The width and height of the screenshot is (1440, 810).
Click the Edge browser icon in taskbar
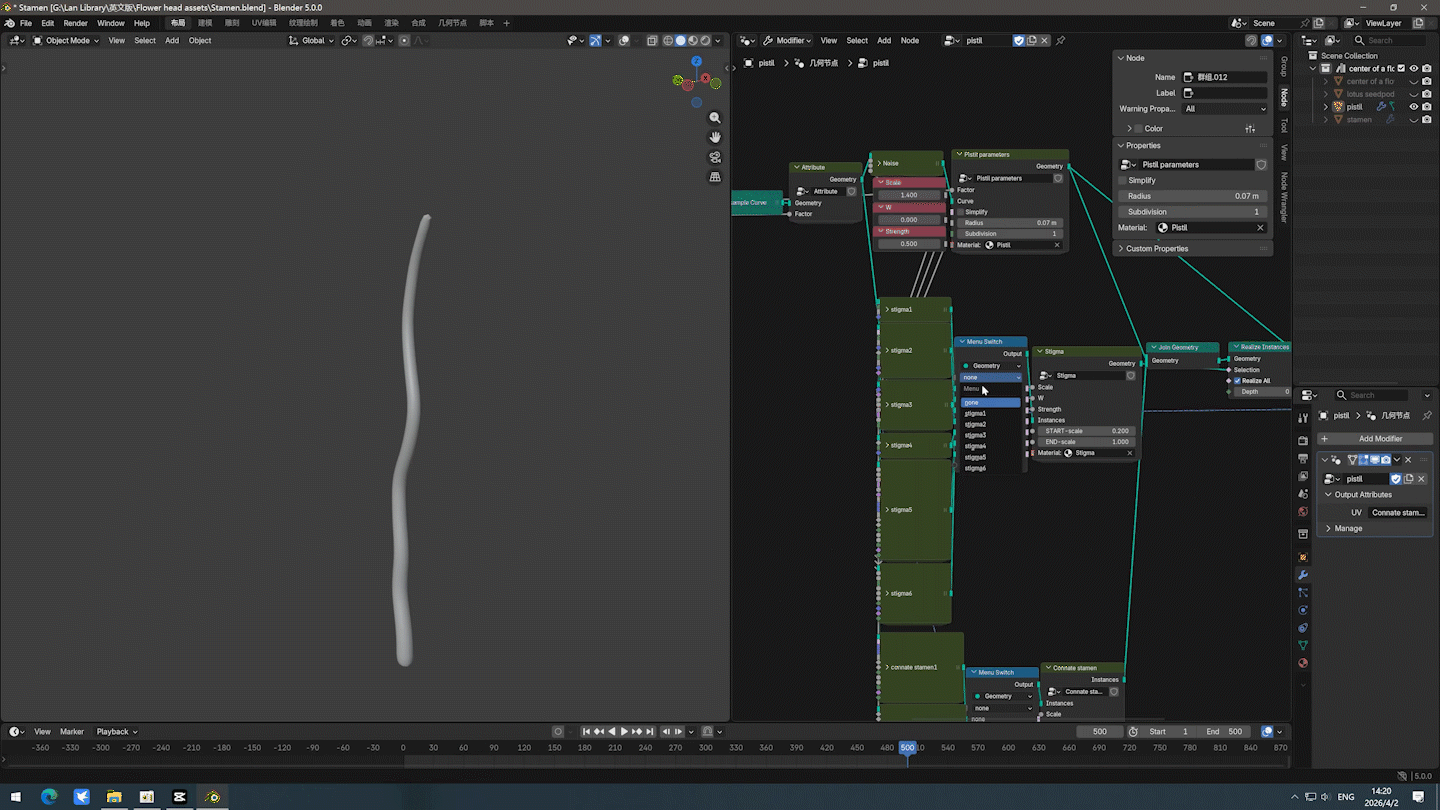pyautogui.click(x=49, y=797)
